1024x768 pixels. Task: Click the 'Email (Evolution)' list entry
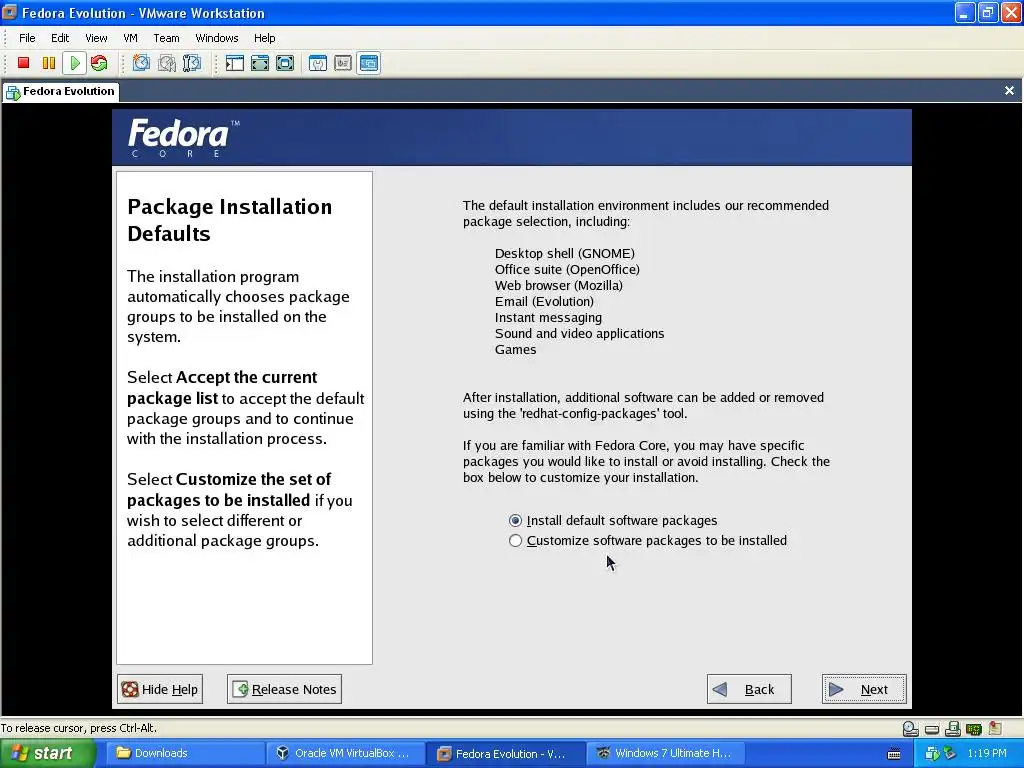click(544, 302)
